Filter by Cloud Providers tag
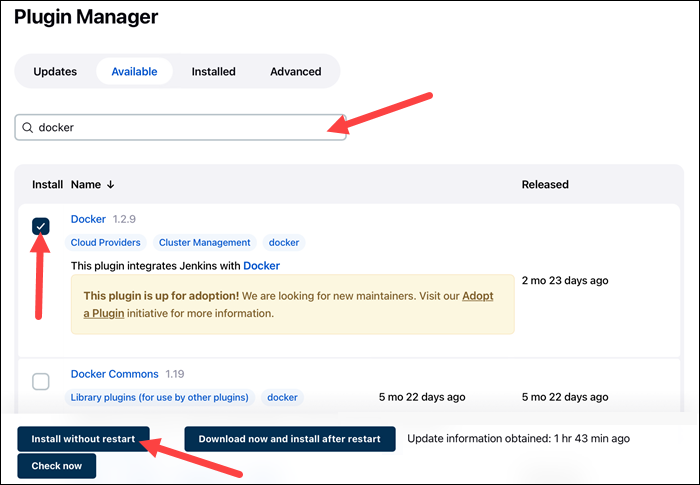Screen dimensions: 700x485 105,242
